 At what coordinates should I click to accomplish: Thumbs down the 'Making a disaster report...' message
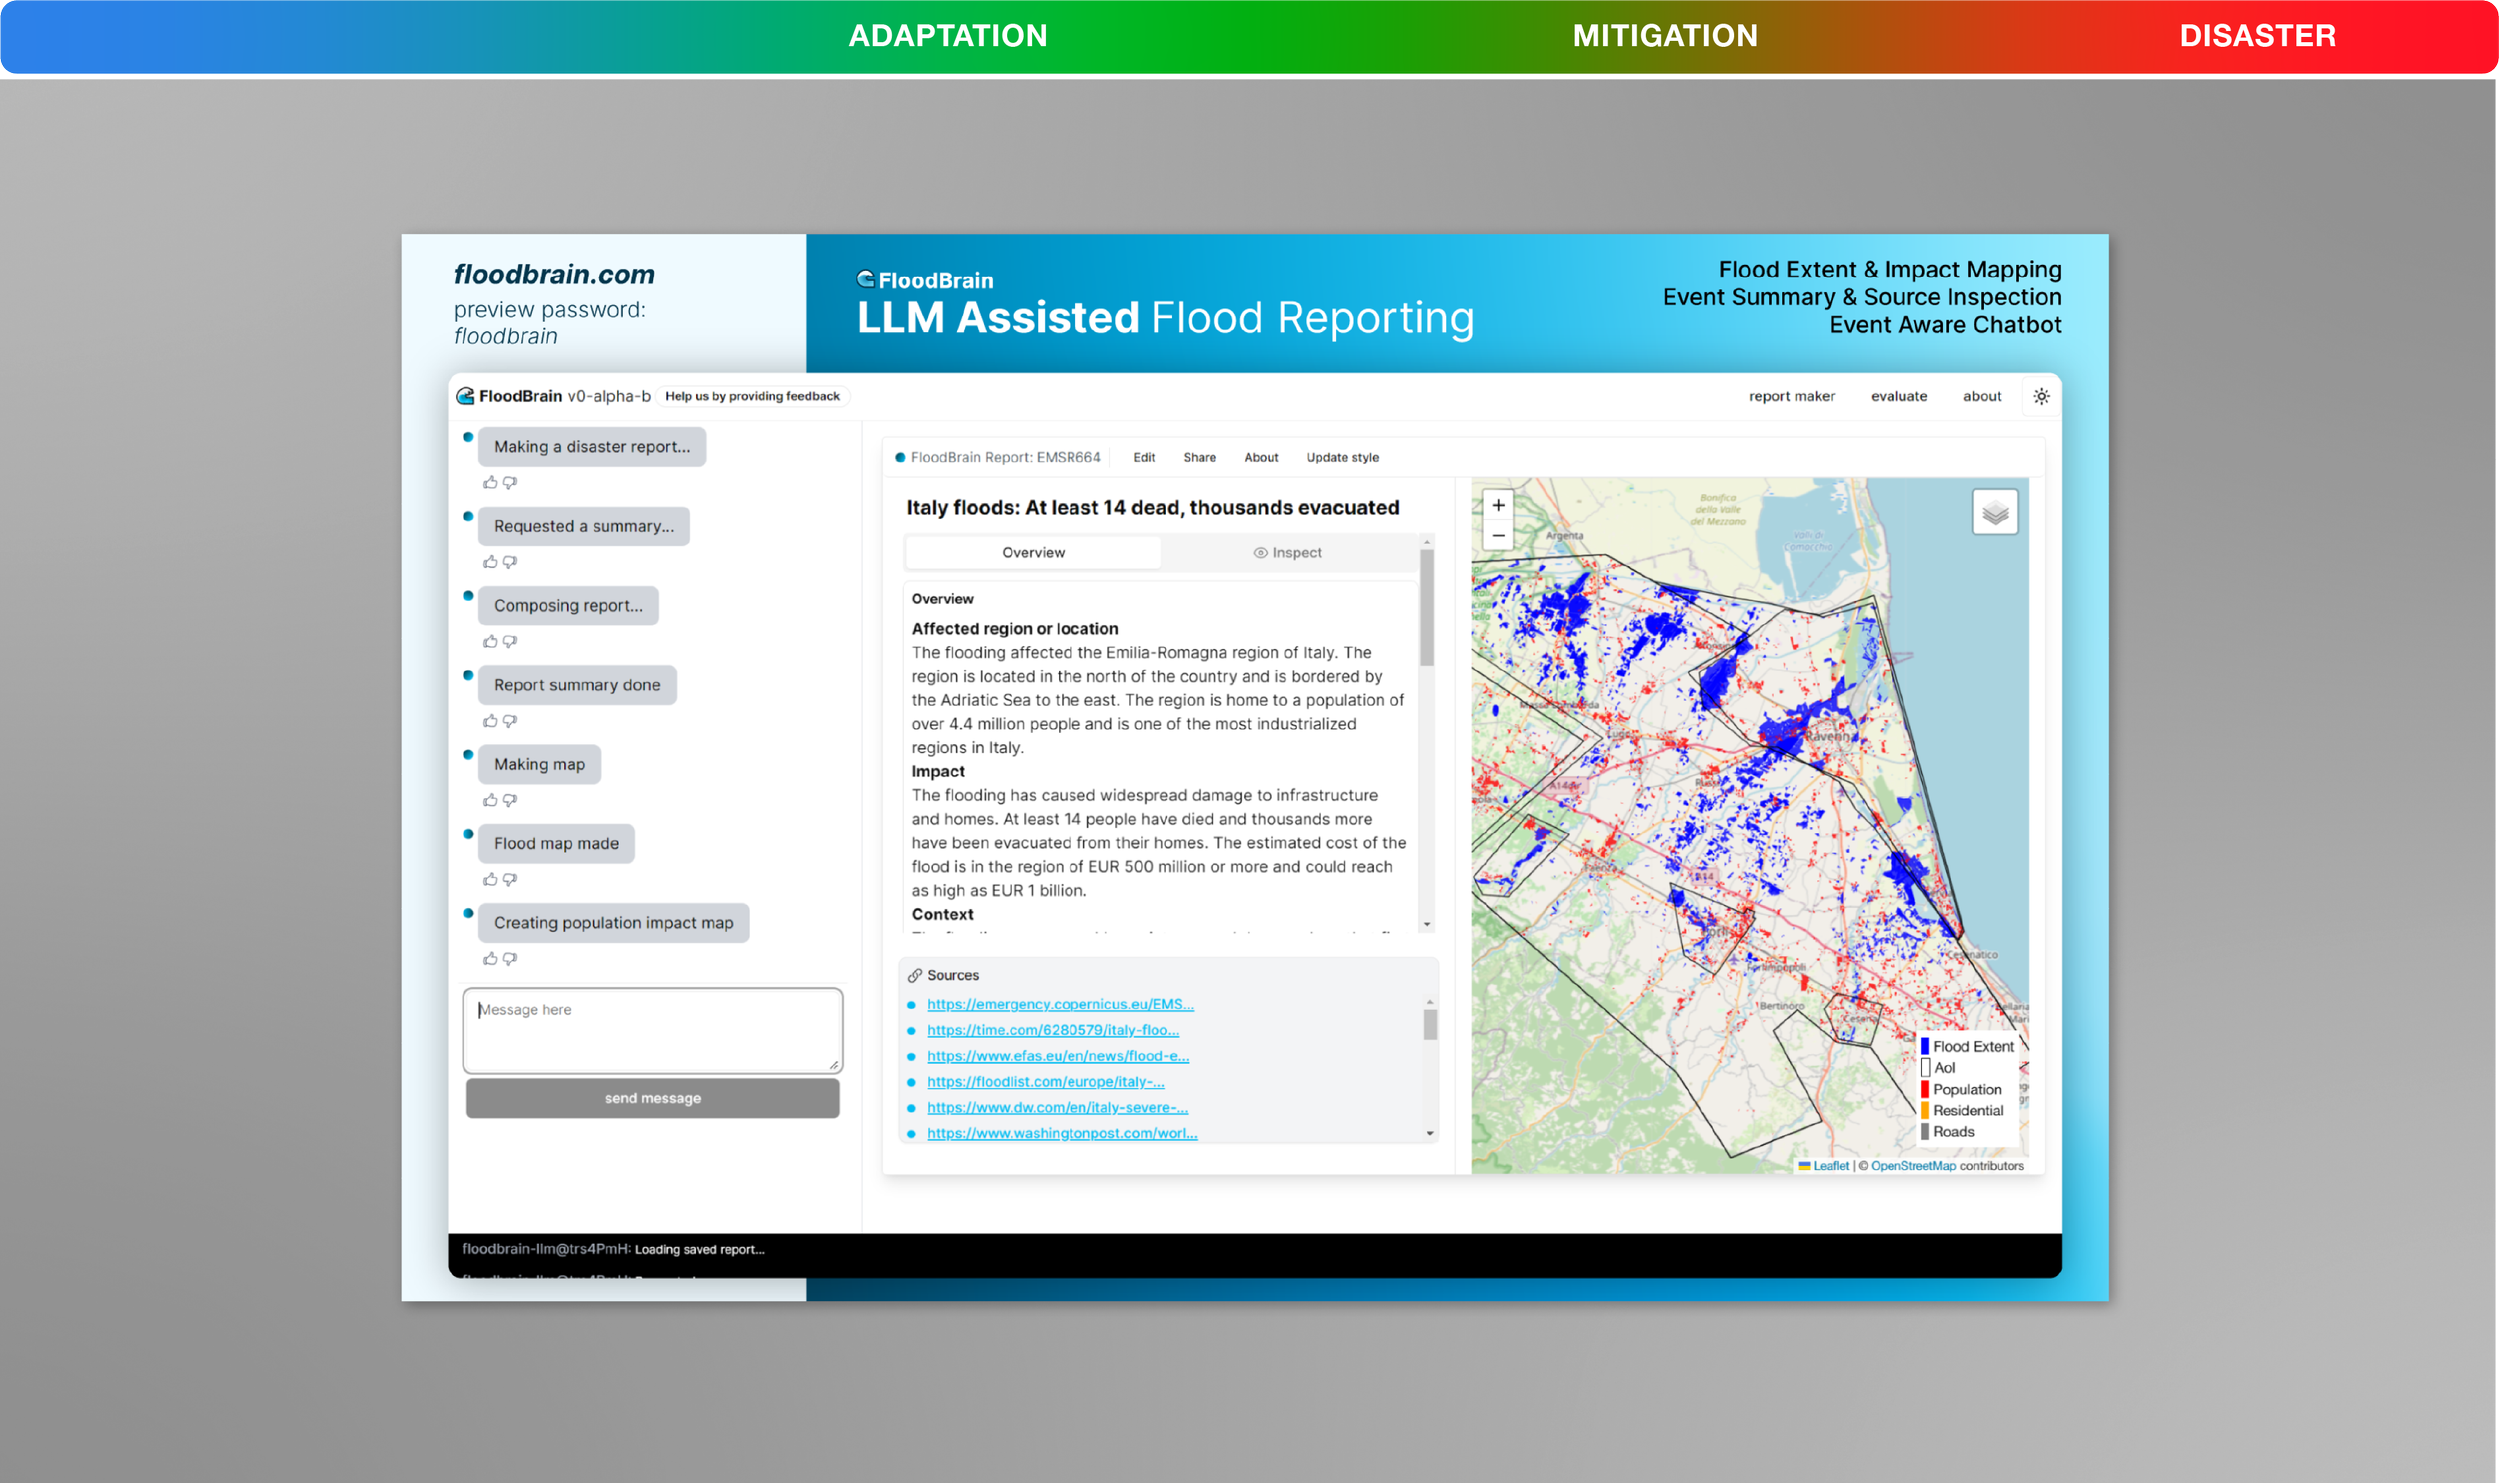pos(510,482)
